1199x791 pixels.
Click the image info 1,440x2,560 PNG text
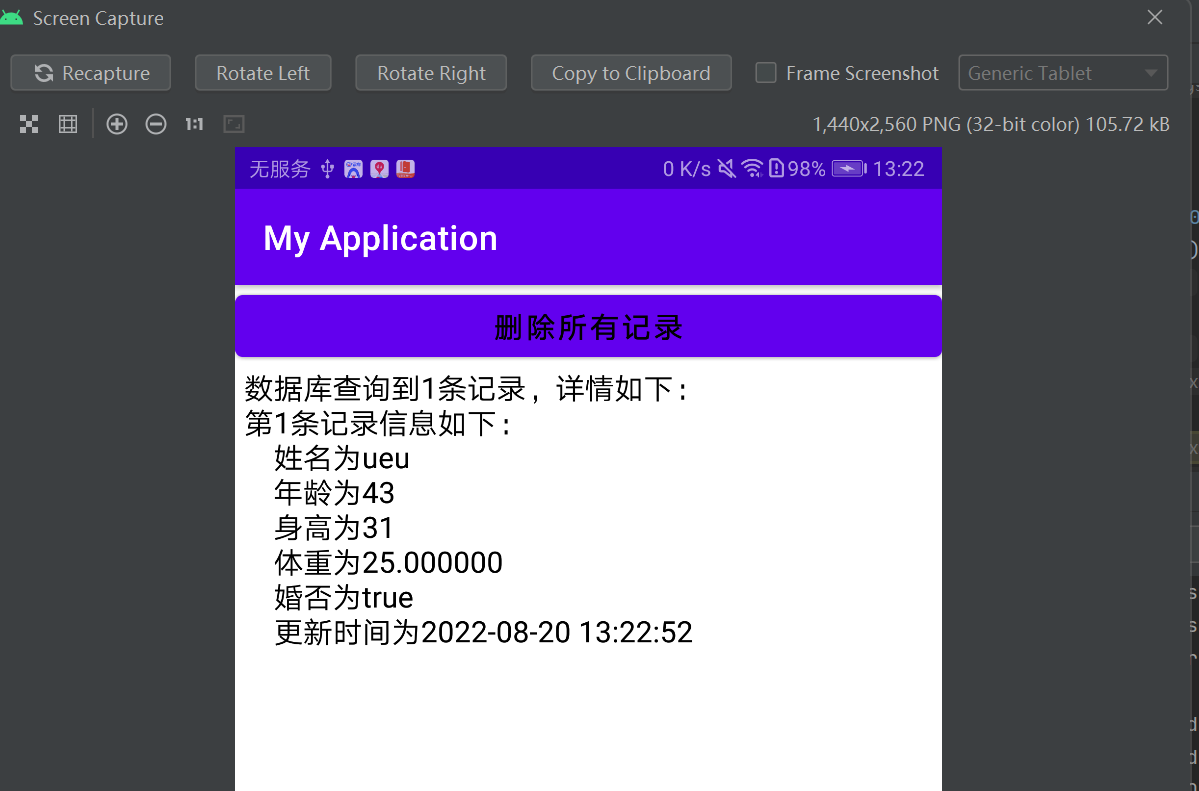(991, 124)
